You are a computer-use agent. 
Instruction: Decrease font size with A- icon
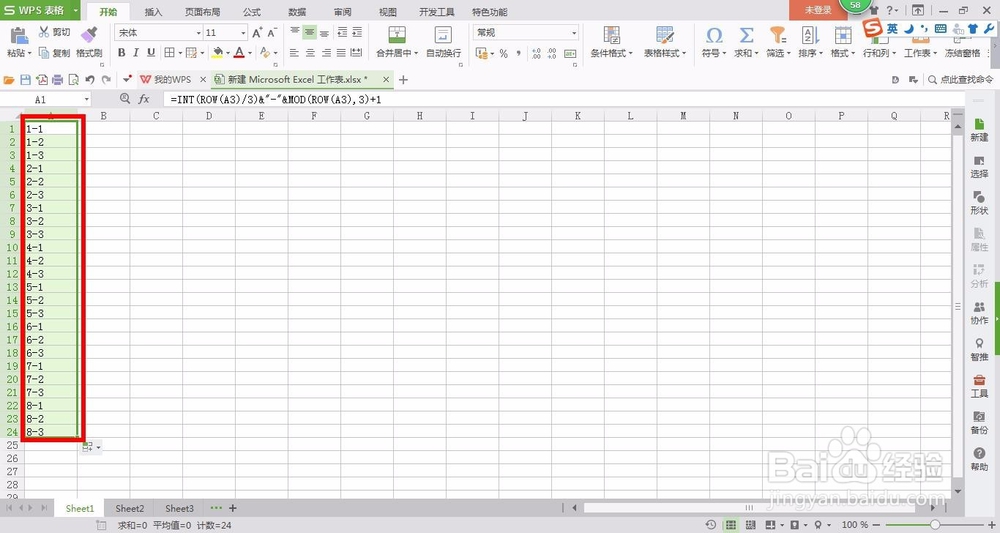pos(272,33)
